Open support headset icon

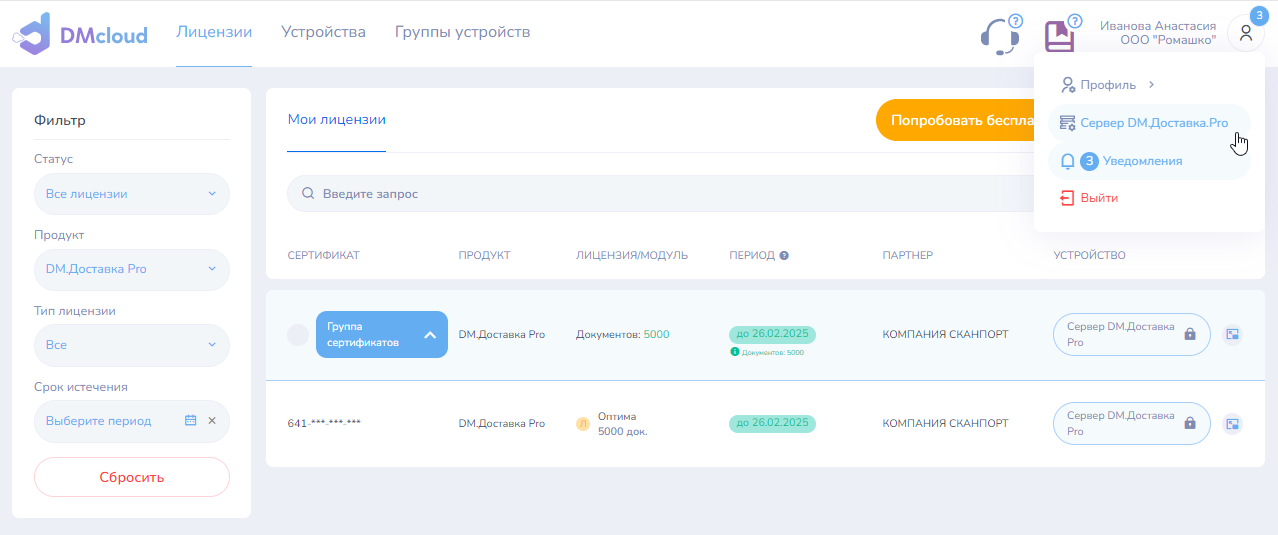point(999,36)
